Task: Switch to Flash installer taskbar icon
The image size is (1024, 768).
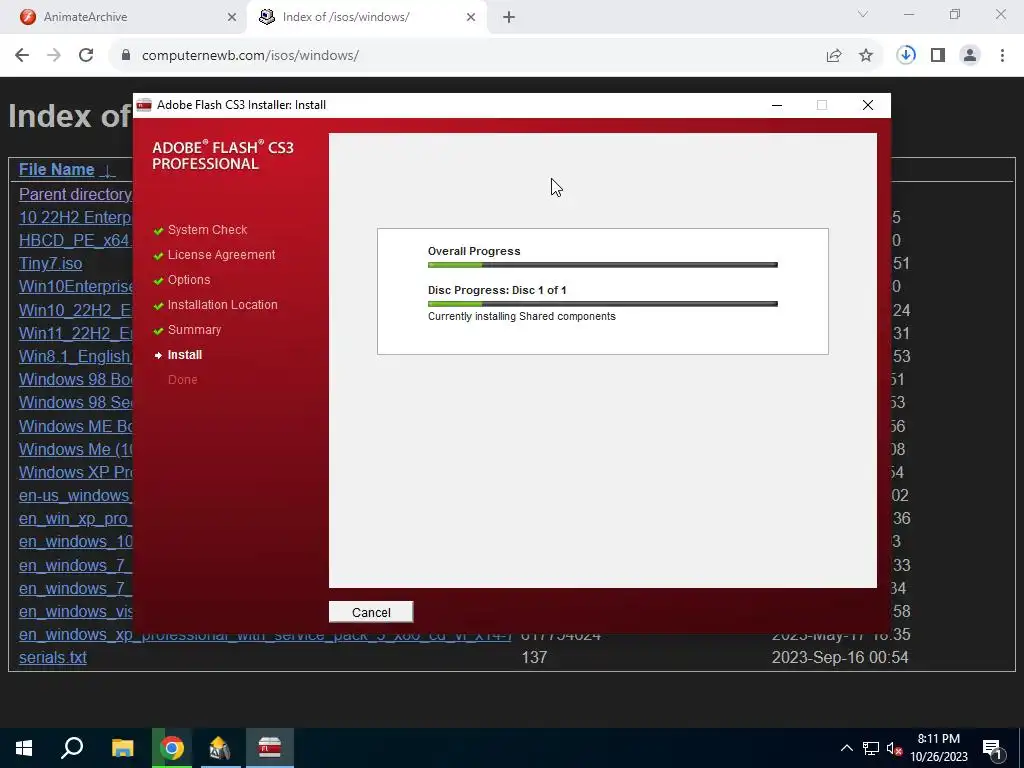Action: [x=270, y=748]
